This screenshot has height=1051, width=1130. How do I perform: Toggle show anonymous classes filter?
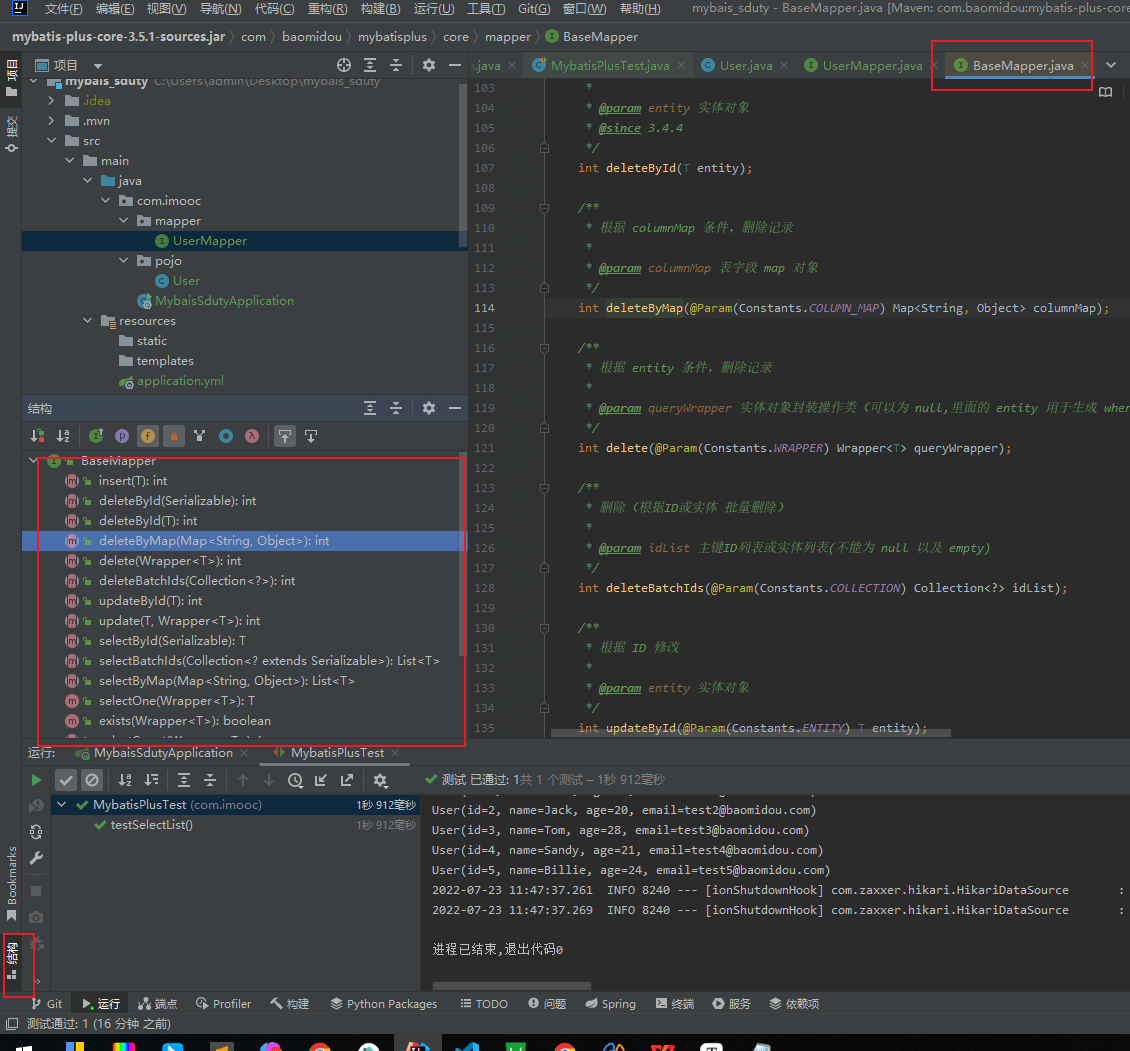226,435
